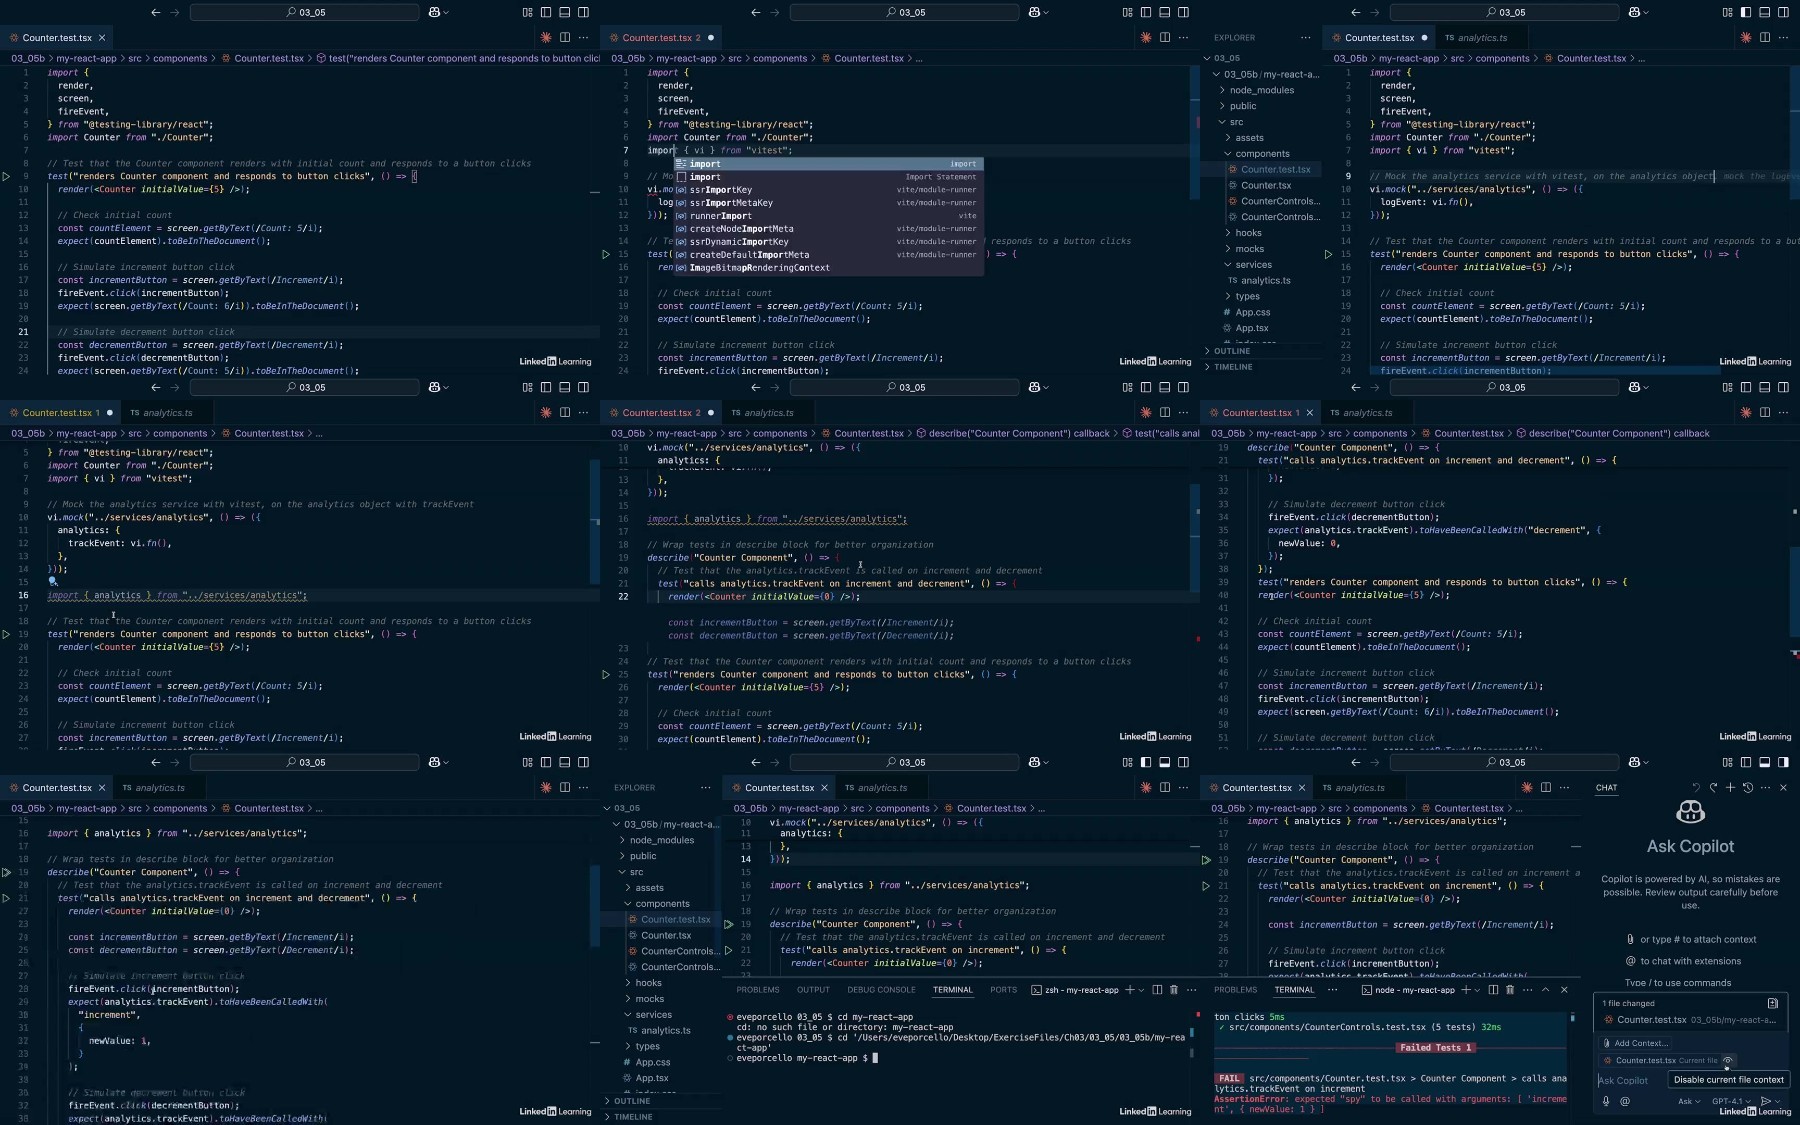Toggle primary sidebar in the import autocomplete window
This screenshot has height=1125, width=1800.
coord(1146,12)
